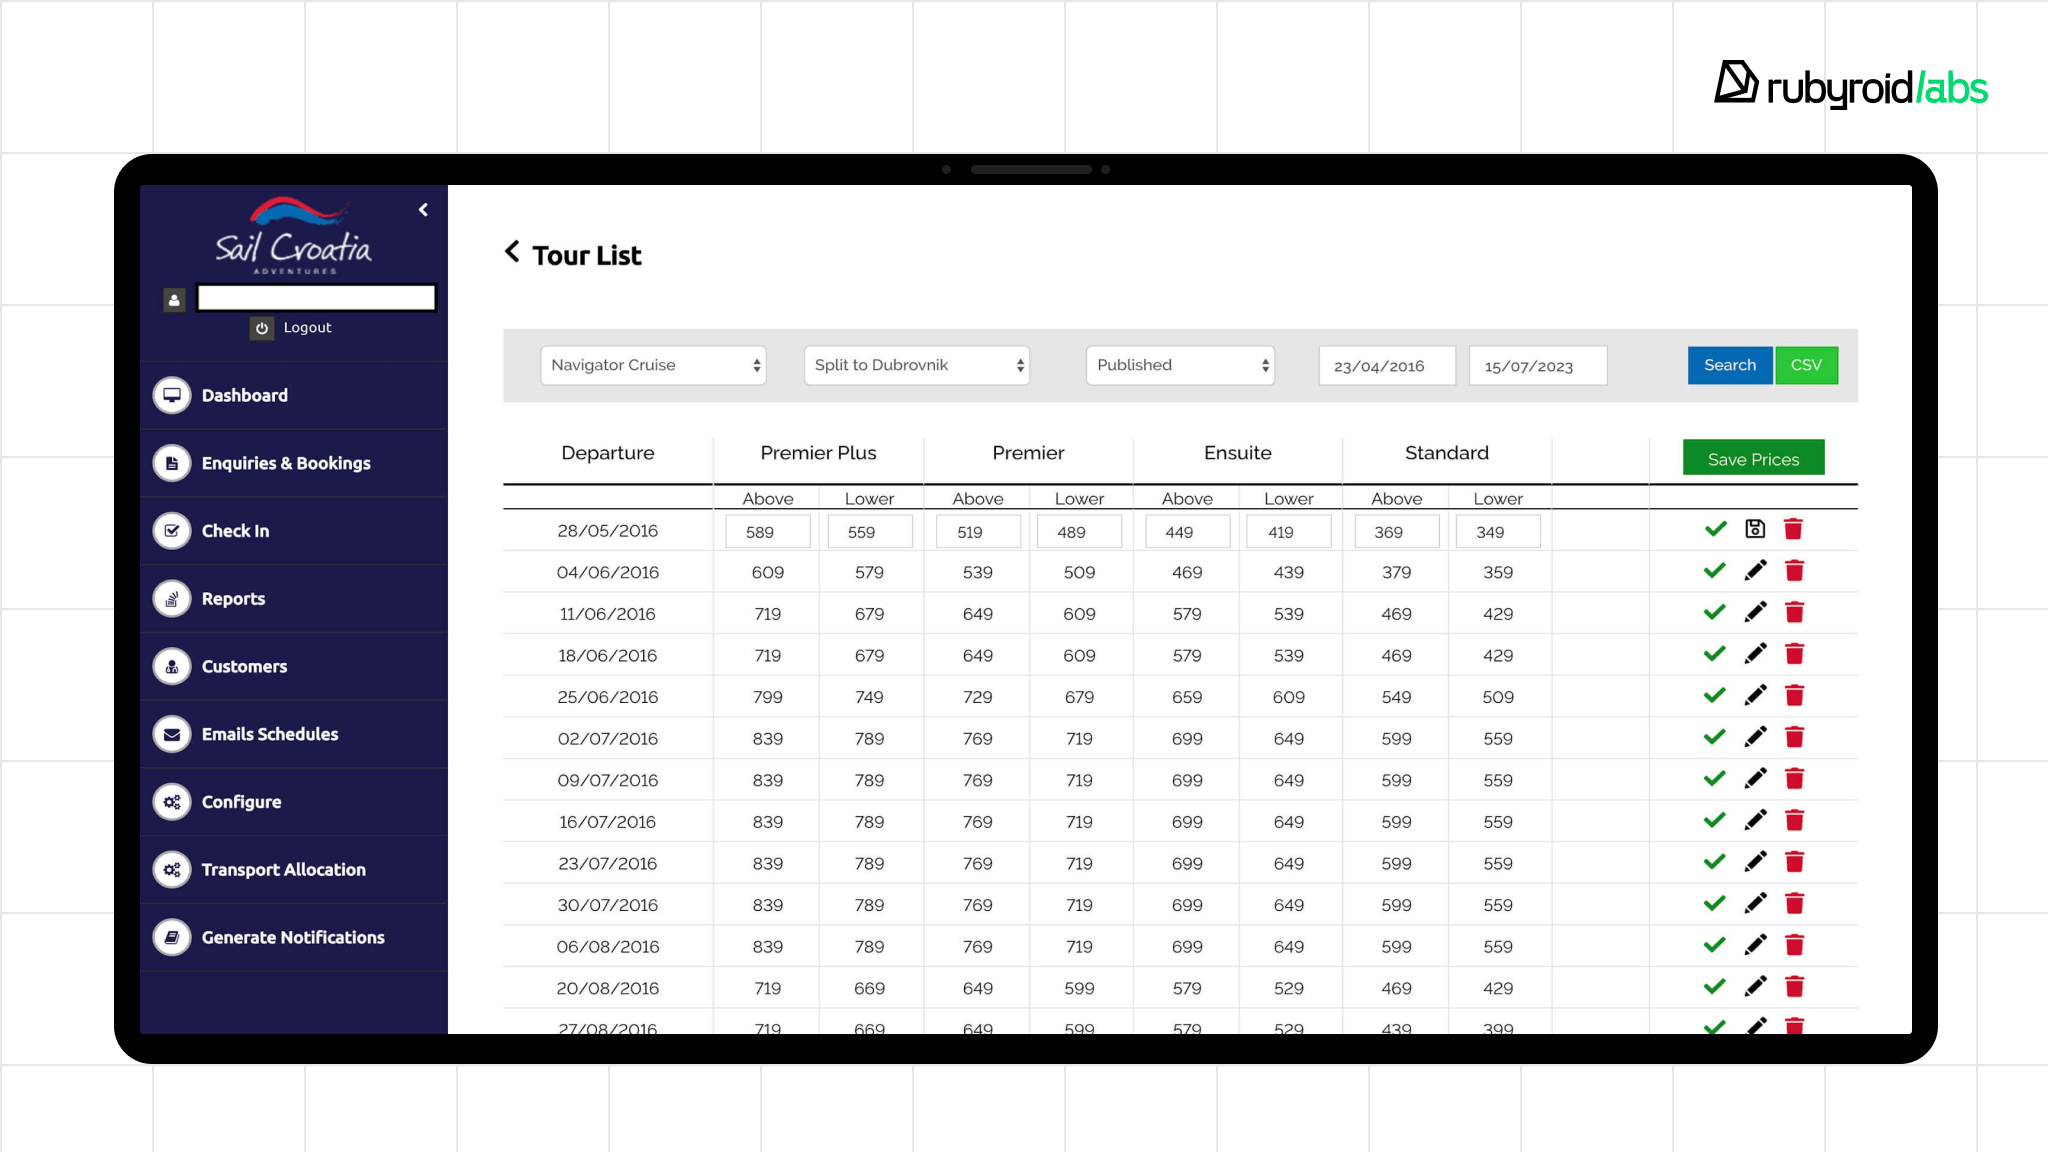Viewport: 2048px width, 1152px height.
Task: Click the Configure gears icon
Action: [172, 802]
